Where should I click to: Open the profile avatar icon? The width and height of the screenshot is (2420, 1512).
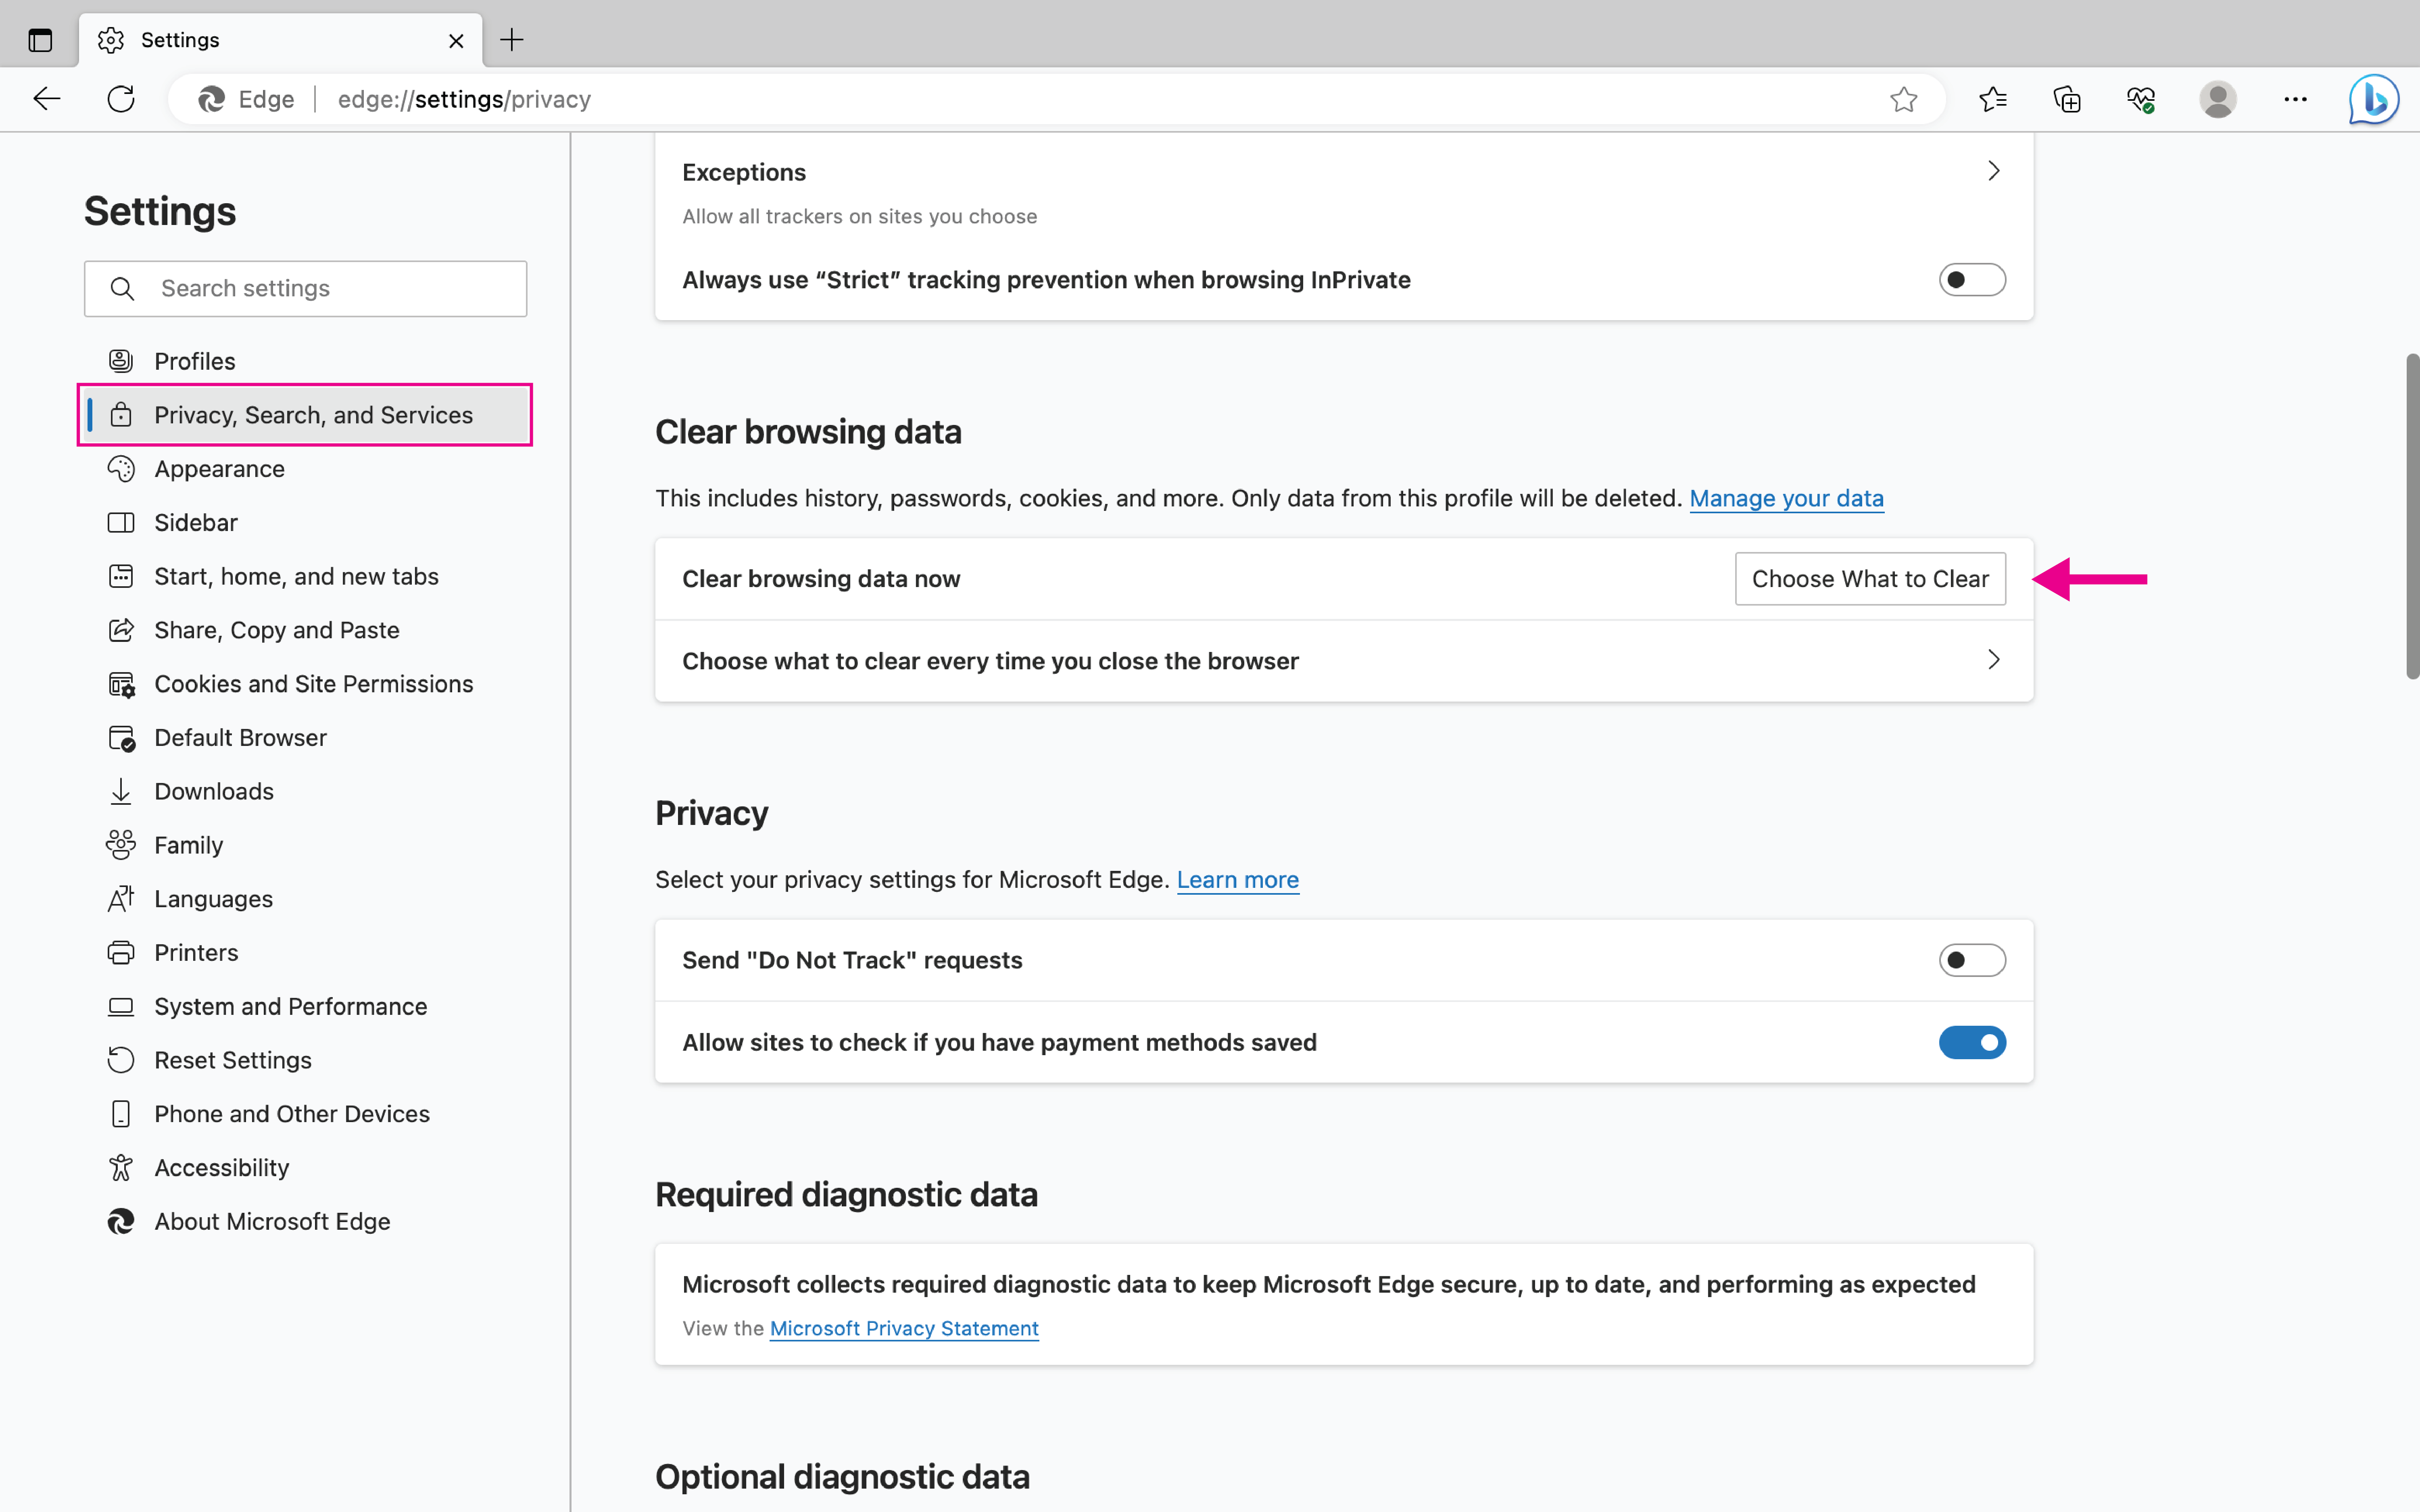(x=2217, y=99)
